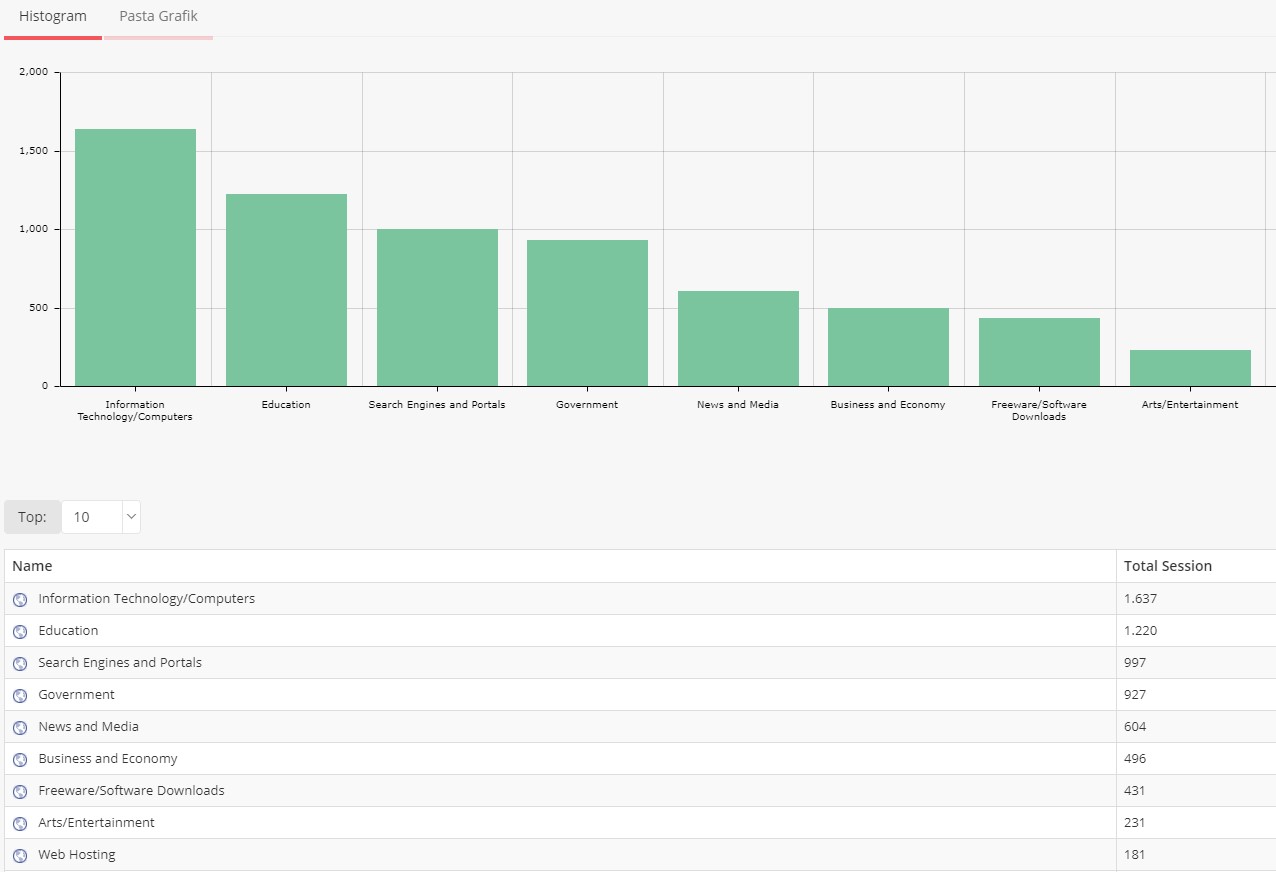This screenshot has width=1276, height=872.
Task: Select the Arts/Entertainment name in the table
Action: [x=96, y=823]
